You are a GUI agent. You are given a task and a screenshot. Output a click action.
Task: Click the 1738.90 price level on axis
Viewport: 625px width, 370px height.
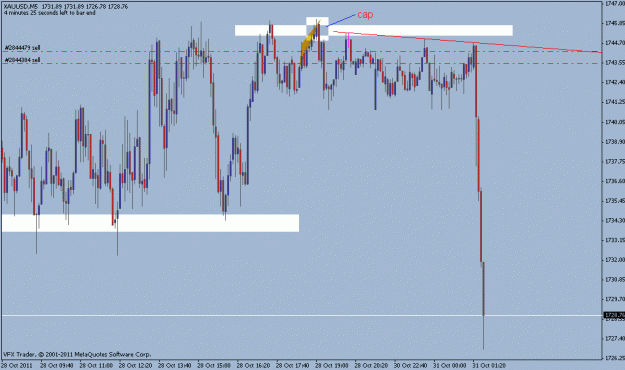tap(614, 142)
